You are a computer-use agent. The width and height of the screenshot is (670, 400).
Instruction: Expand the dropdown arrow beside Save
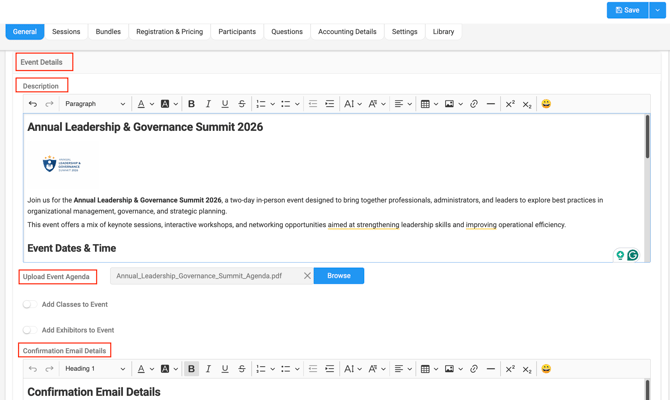[658, 10]
